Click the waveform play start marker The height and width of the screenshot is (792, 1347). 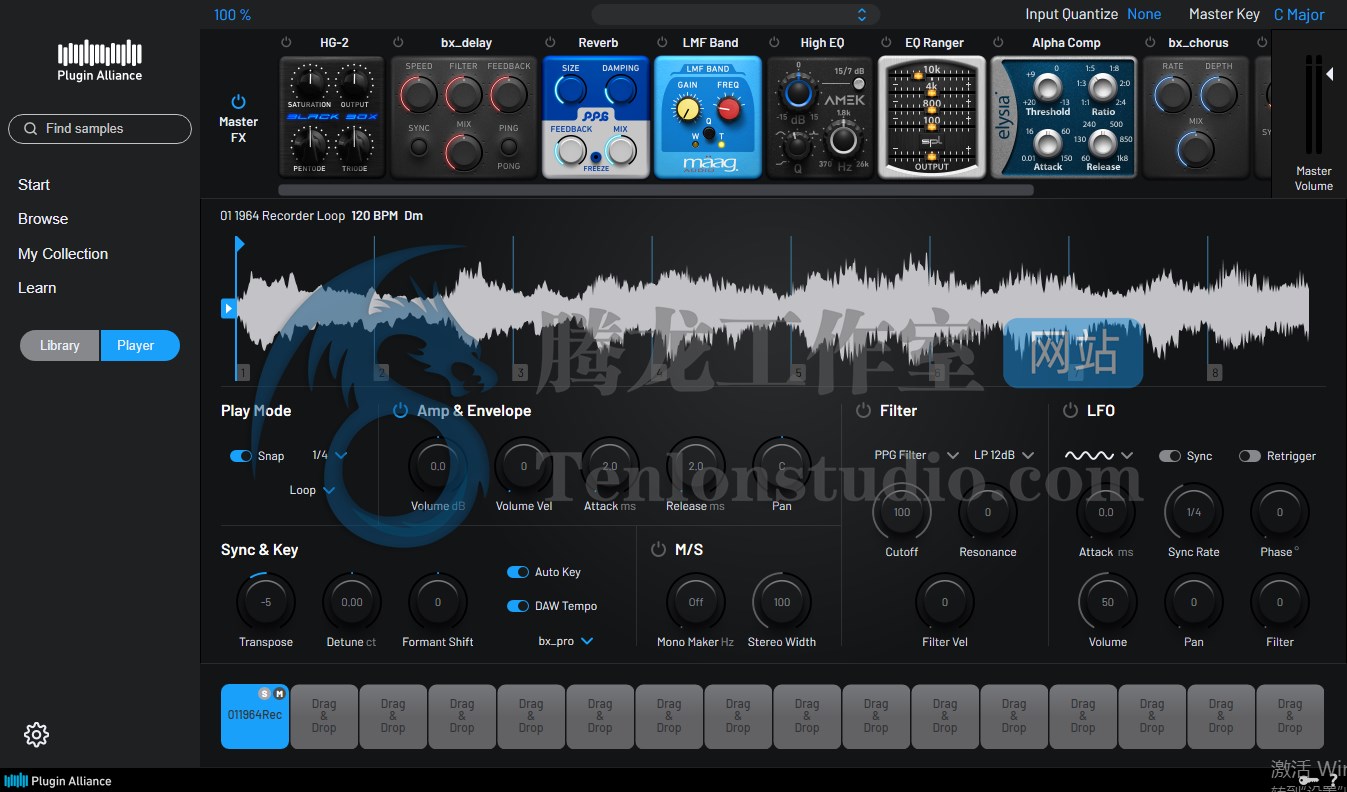[x=228, y=309]
